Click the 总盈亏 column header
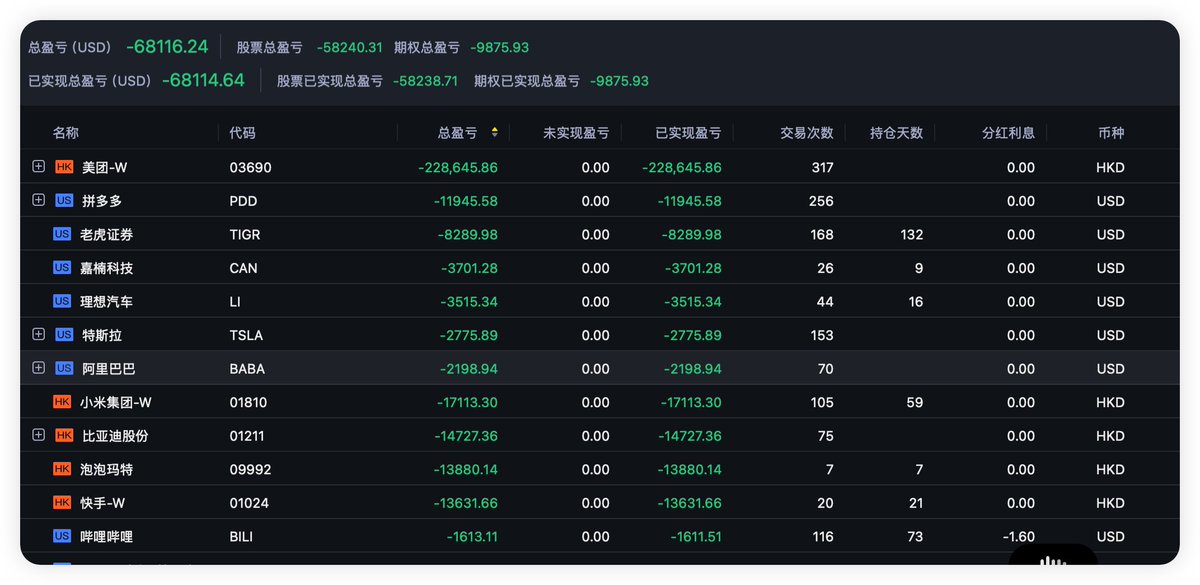The width and height of the screenshot is (1200, 585). (x=457, y=133)
